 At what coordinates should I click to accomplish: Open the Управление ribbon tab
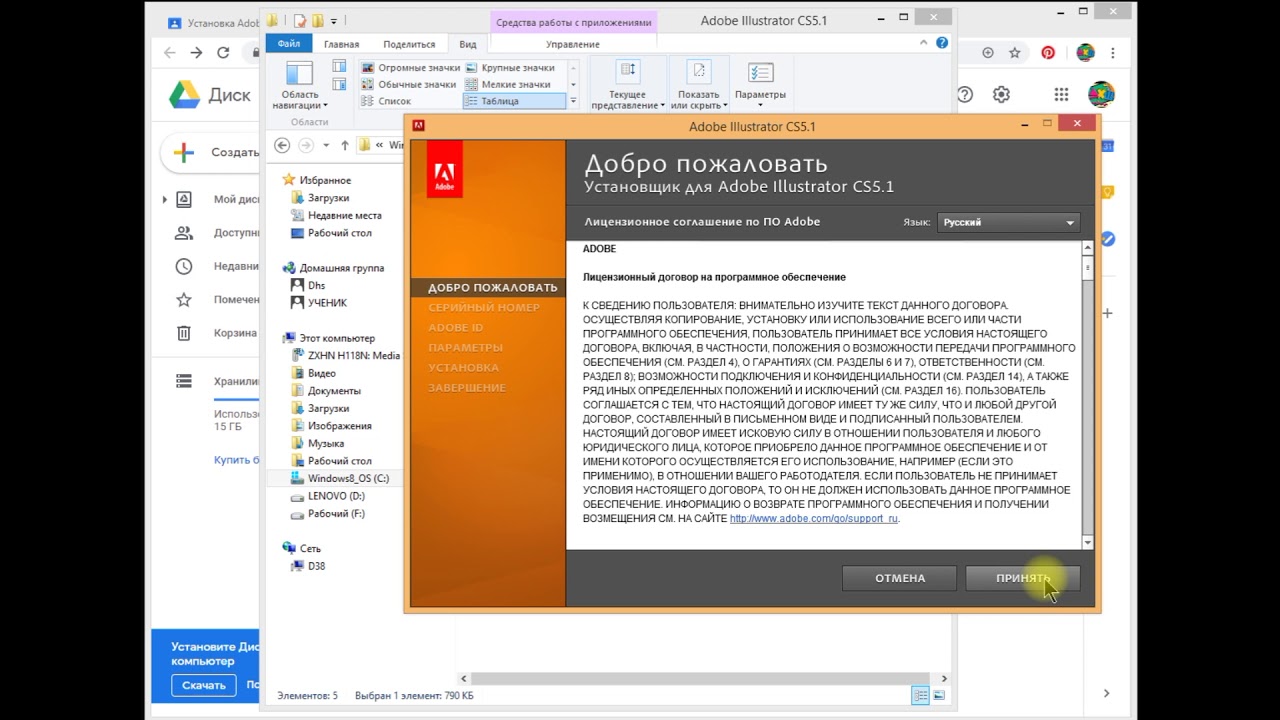coord(573,44)
